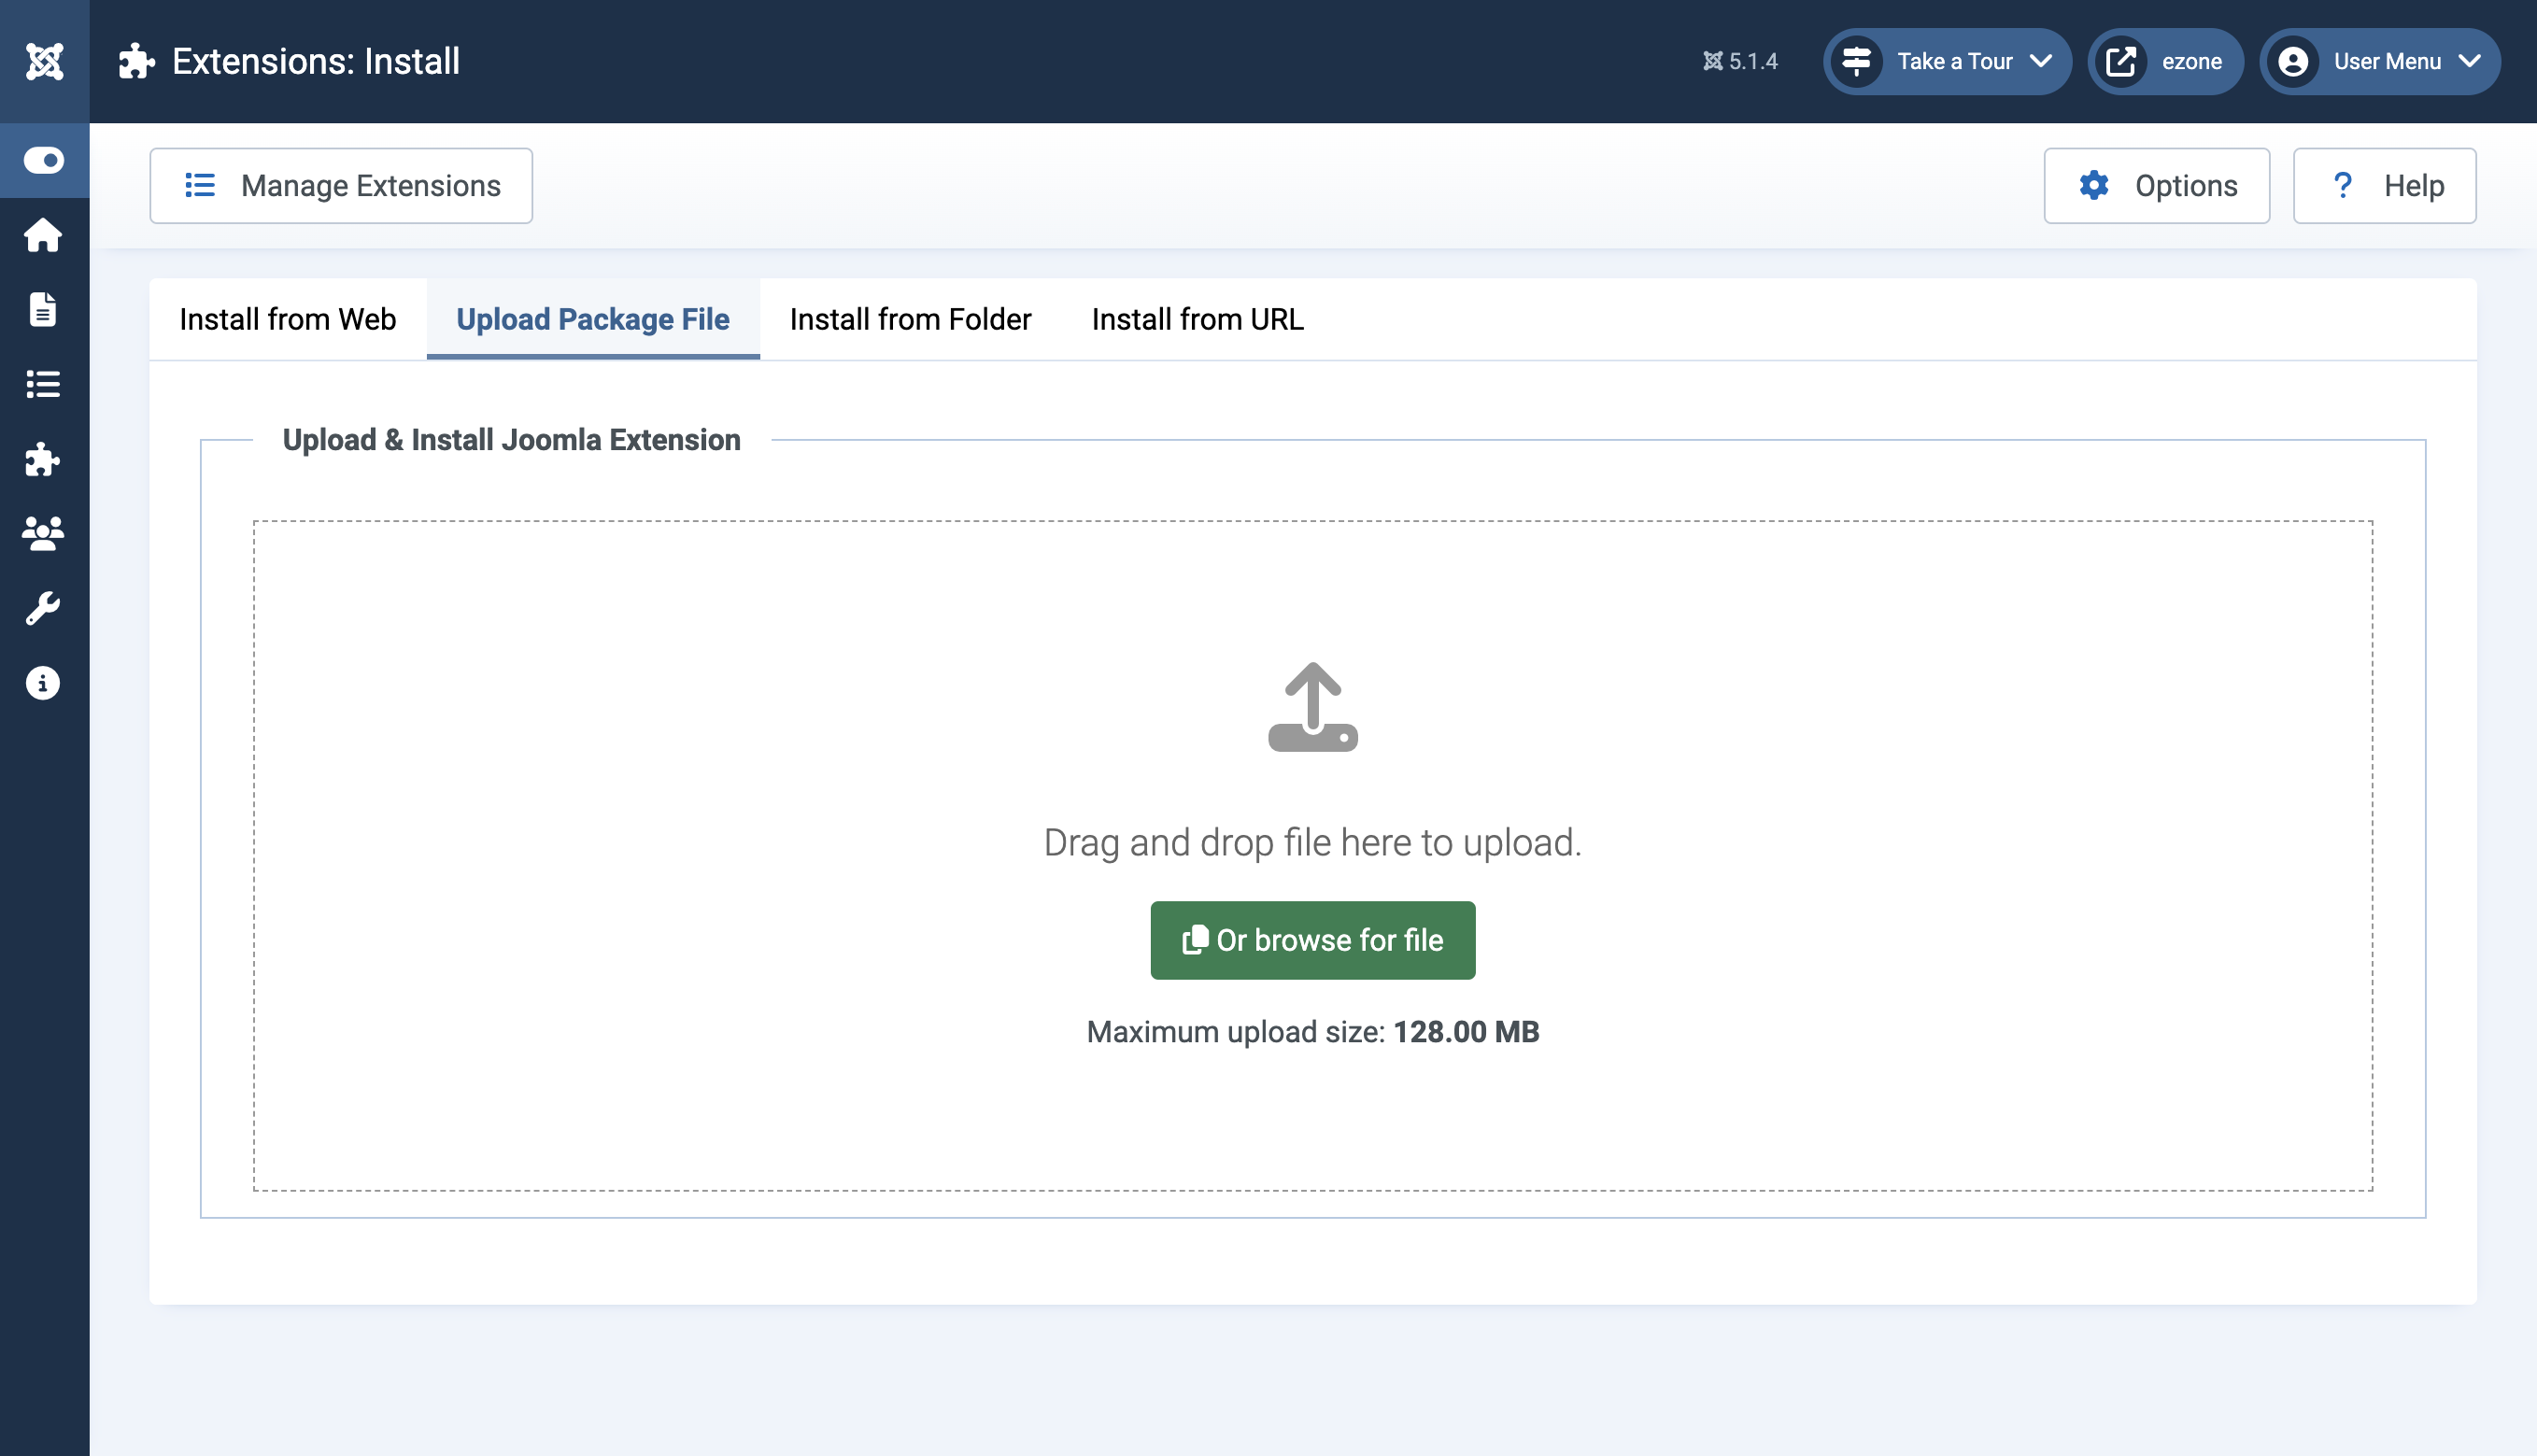2537x1456 pixels.
Task: Open the Menus section via list icon
Action: (x=43, y=385)
